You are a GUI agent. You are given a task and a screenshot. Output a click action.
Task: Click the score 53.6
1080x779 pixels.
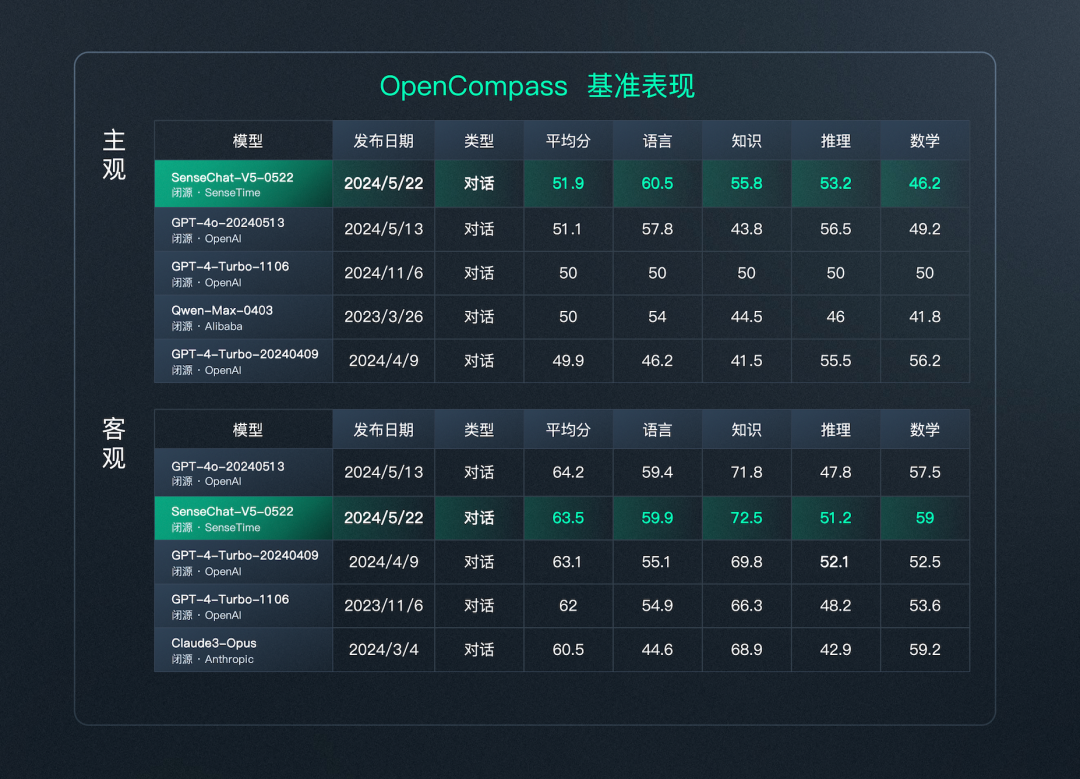(x=925, y=605)
